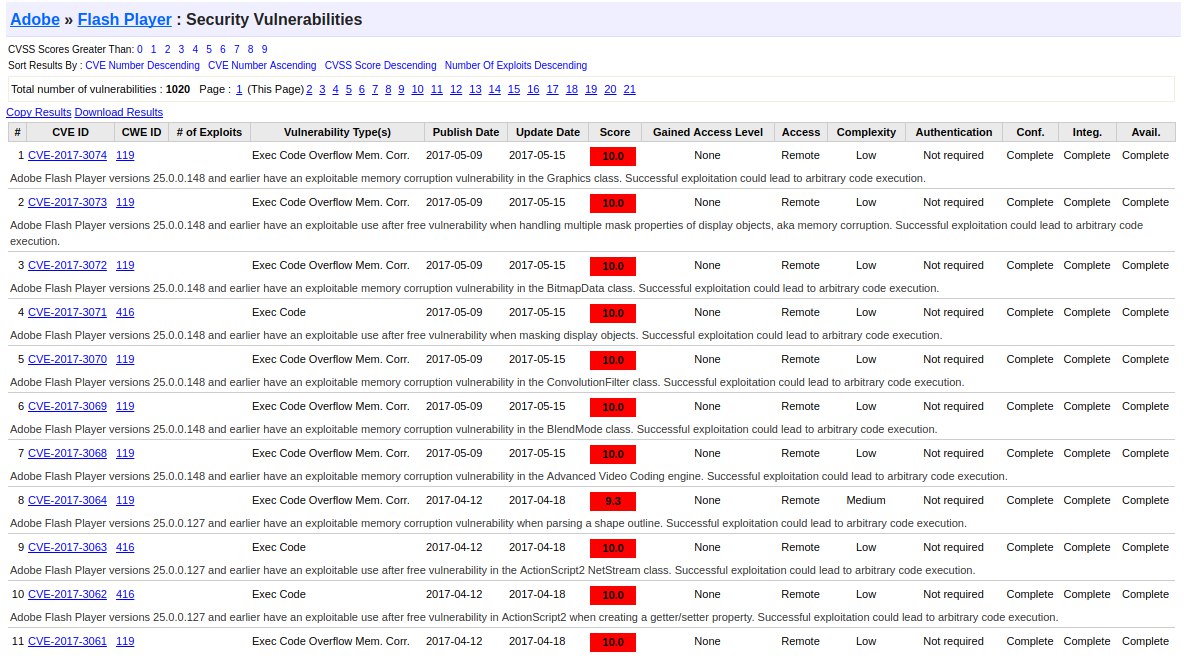The width and height of the screenshot is (1184, 660).
Task: Open CVE-2017-3074 details
Action: click(x=67, y=155)
